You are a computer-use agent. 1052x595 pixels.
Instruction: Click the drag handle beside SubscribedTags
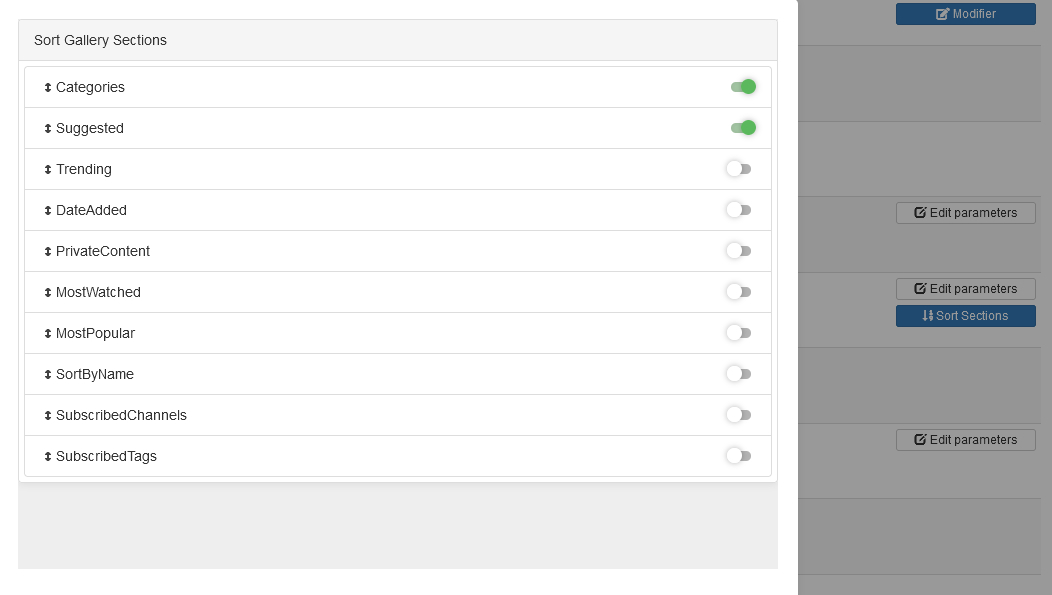[x=47, y=456]
